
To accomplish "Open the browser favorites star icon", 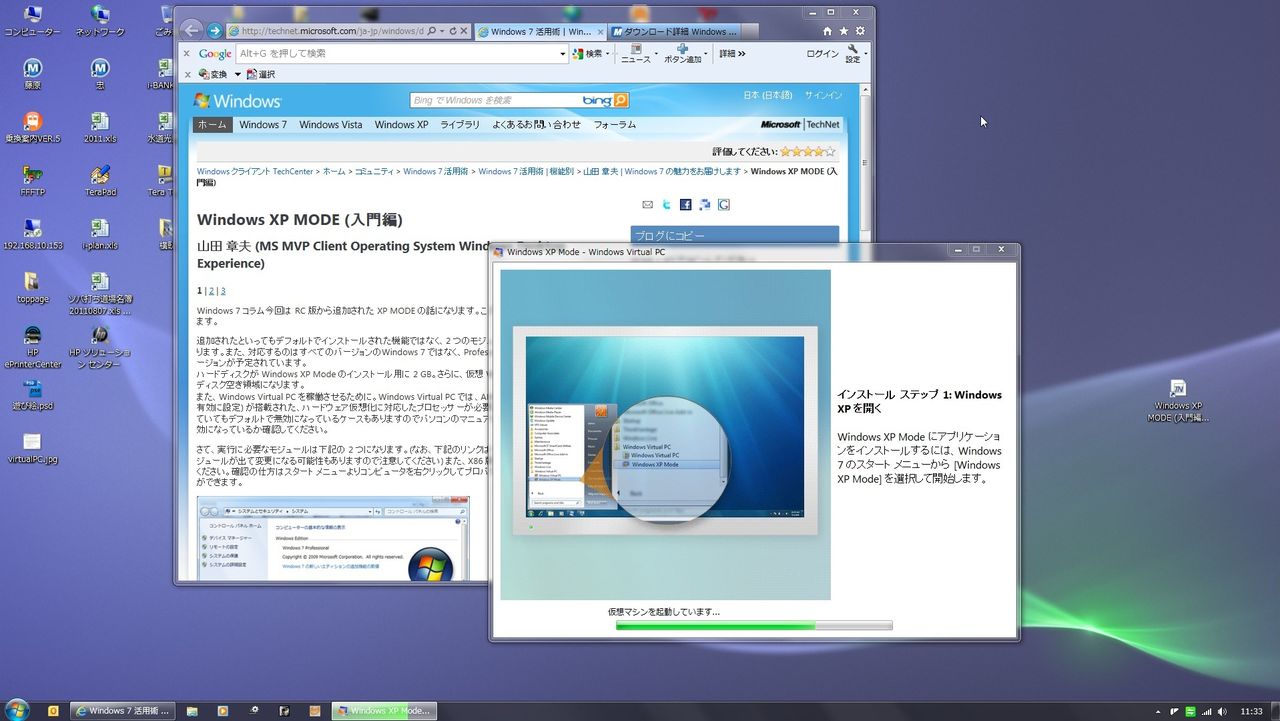I will [844, 31].
